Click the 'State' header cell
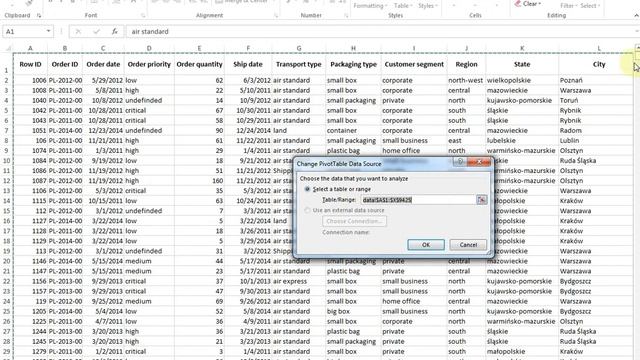Viewport: 640px width, 360px height. 522,64
